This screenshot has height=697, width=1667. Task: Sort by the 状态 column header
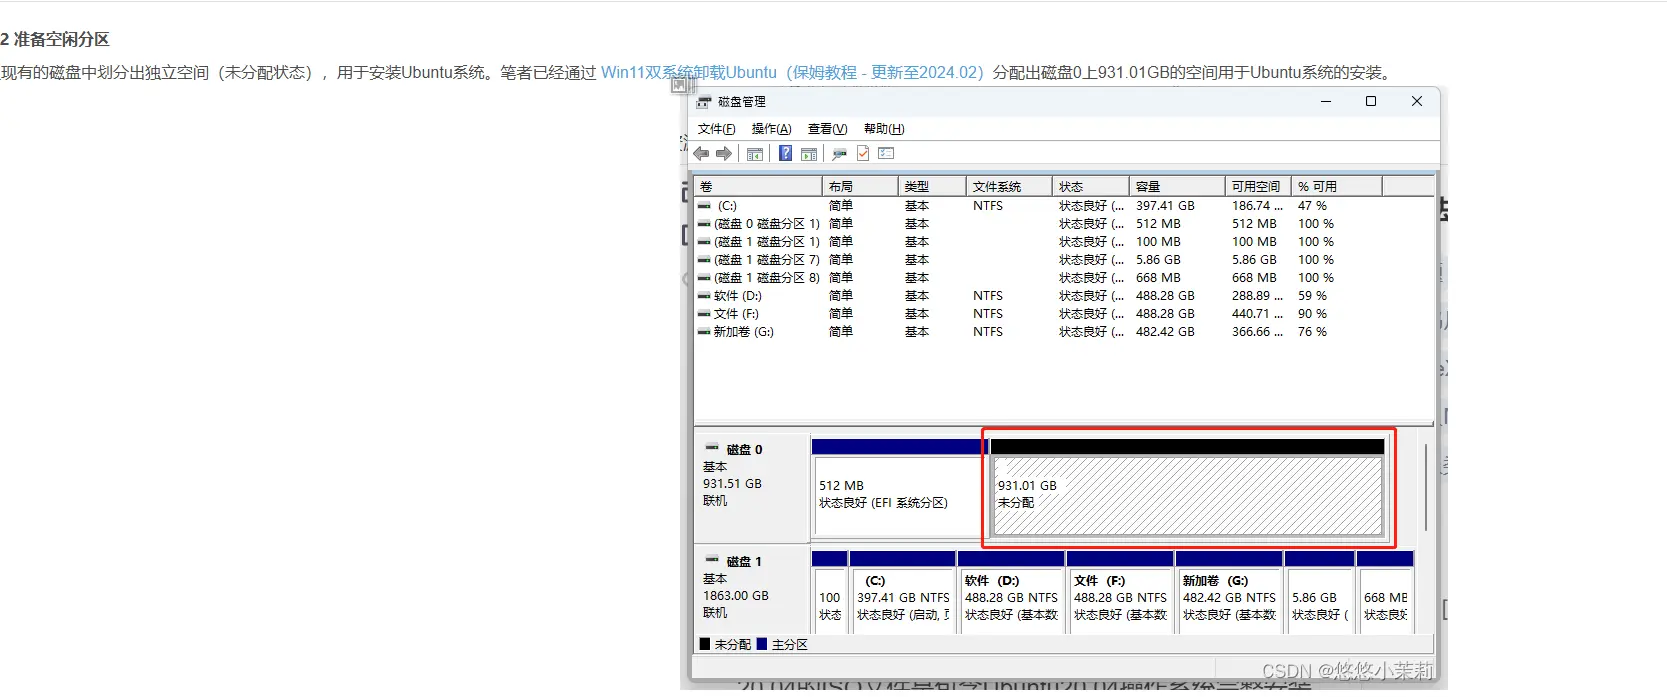click(1091, 187)
